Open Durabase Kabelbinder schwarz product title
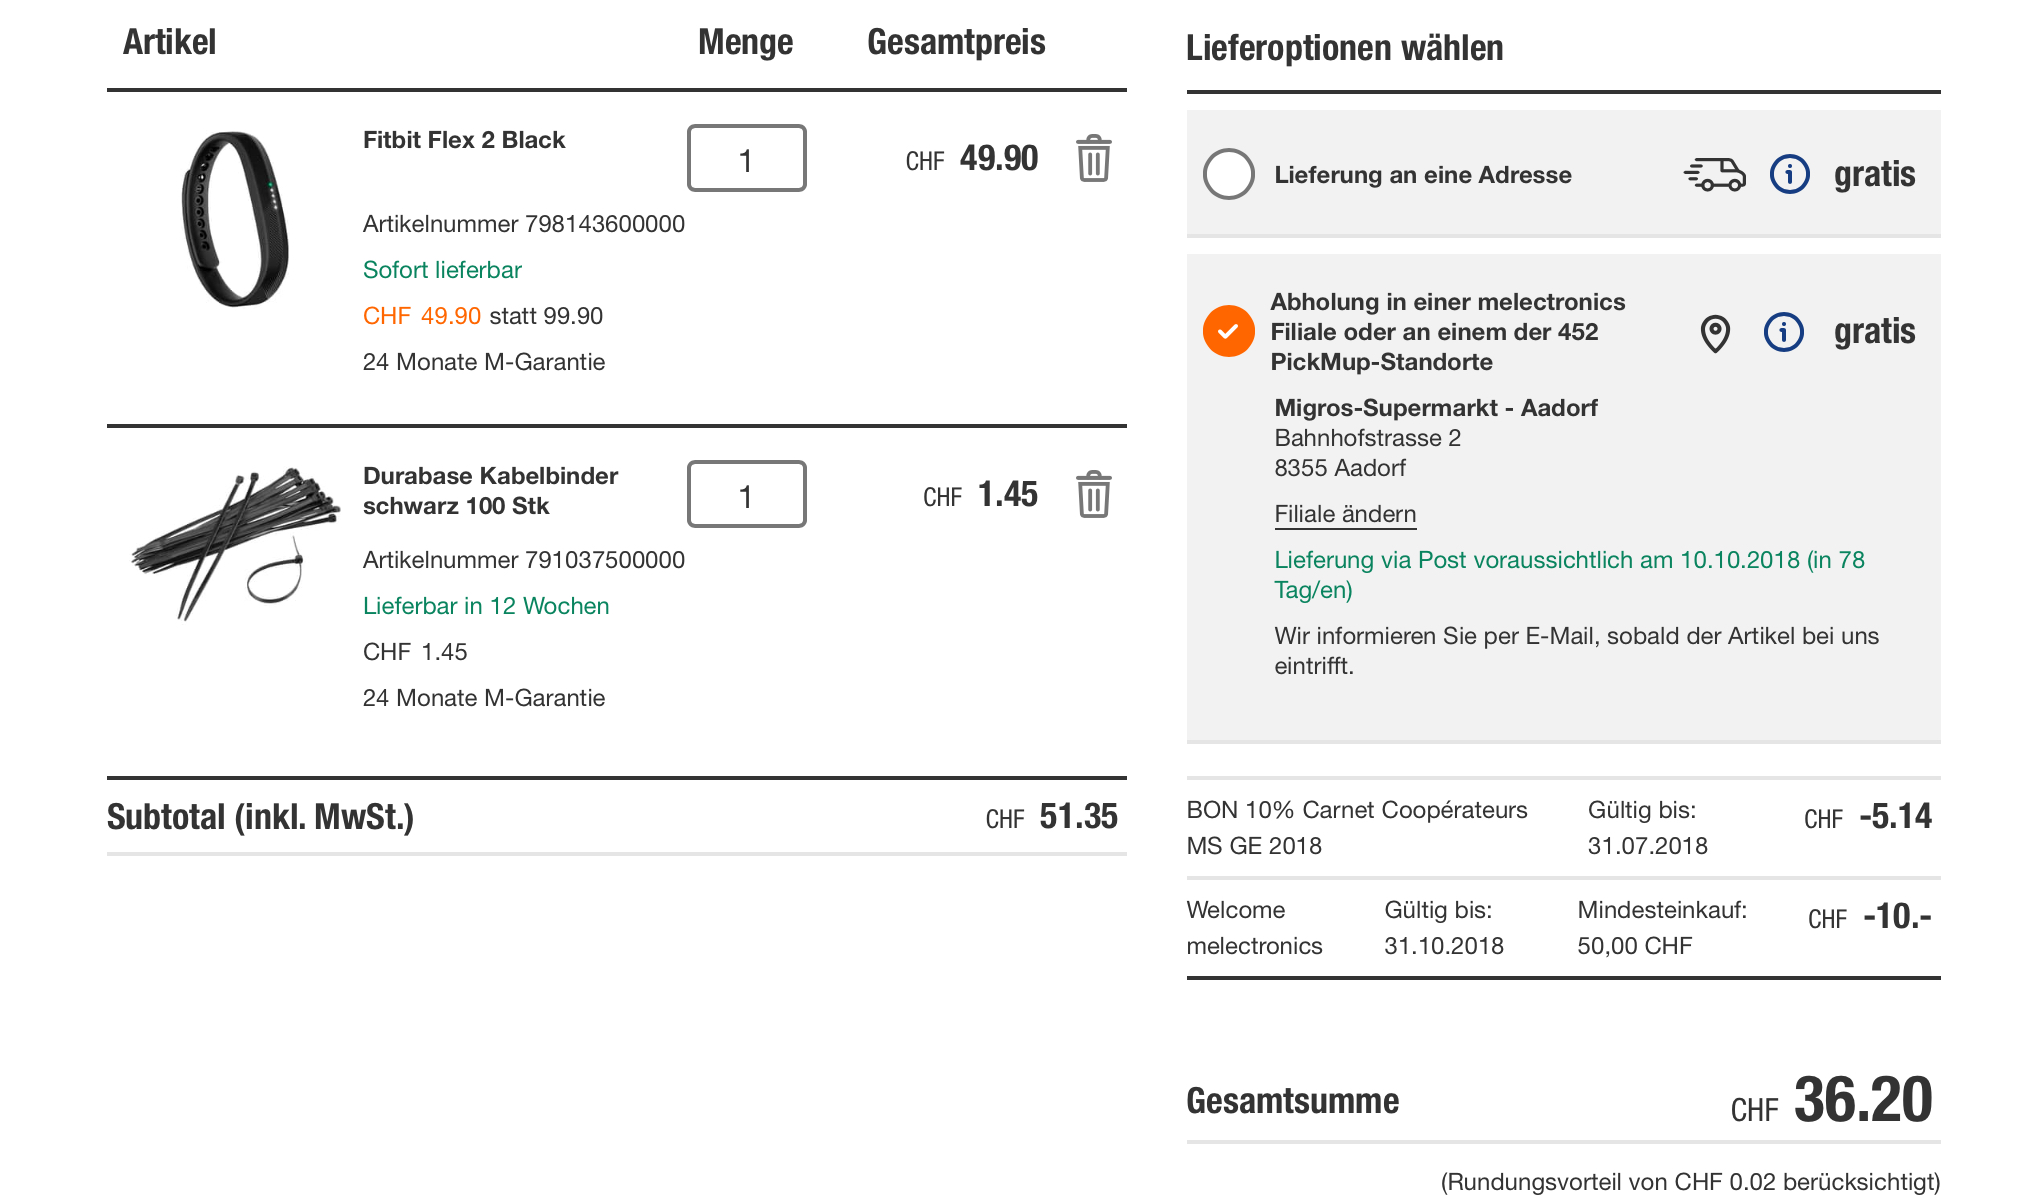This screenshot has width=2036, height=1202. pos(490,491)
